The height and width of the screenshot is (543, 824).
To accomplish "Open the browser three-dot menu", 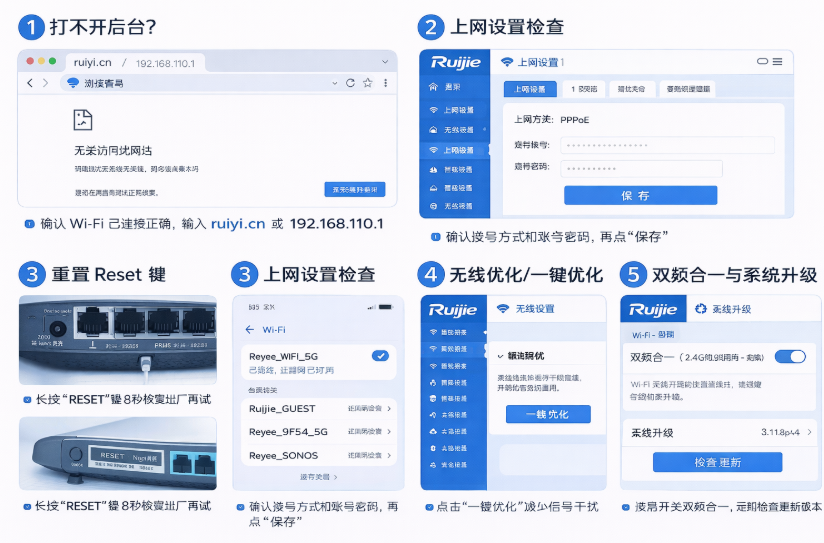I will click(x=386, y=83).
